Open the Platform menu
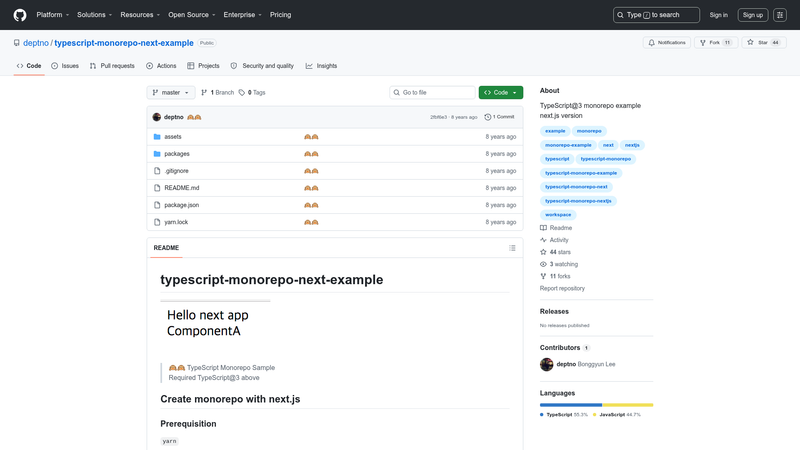This screenshot has height=450, width=800. coord(53,15)
